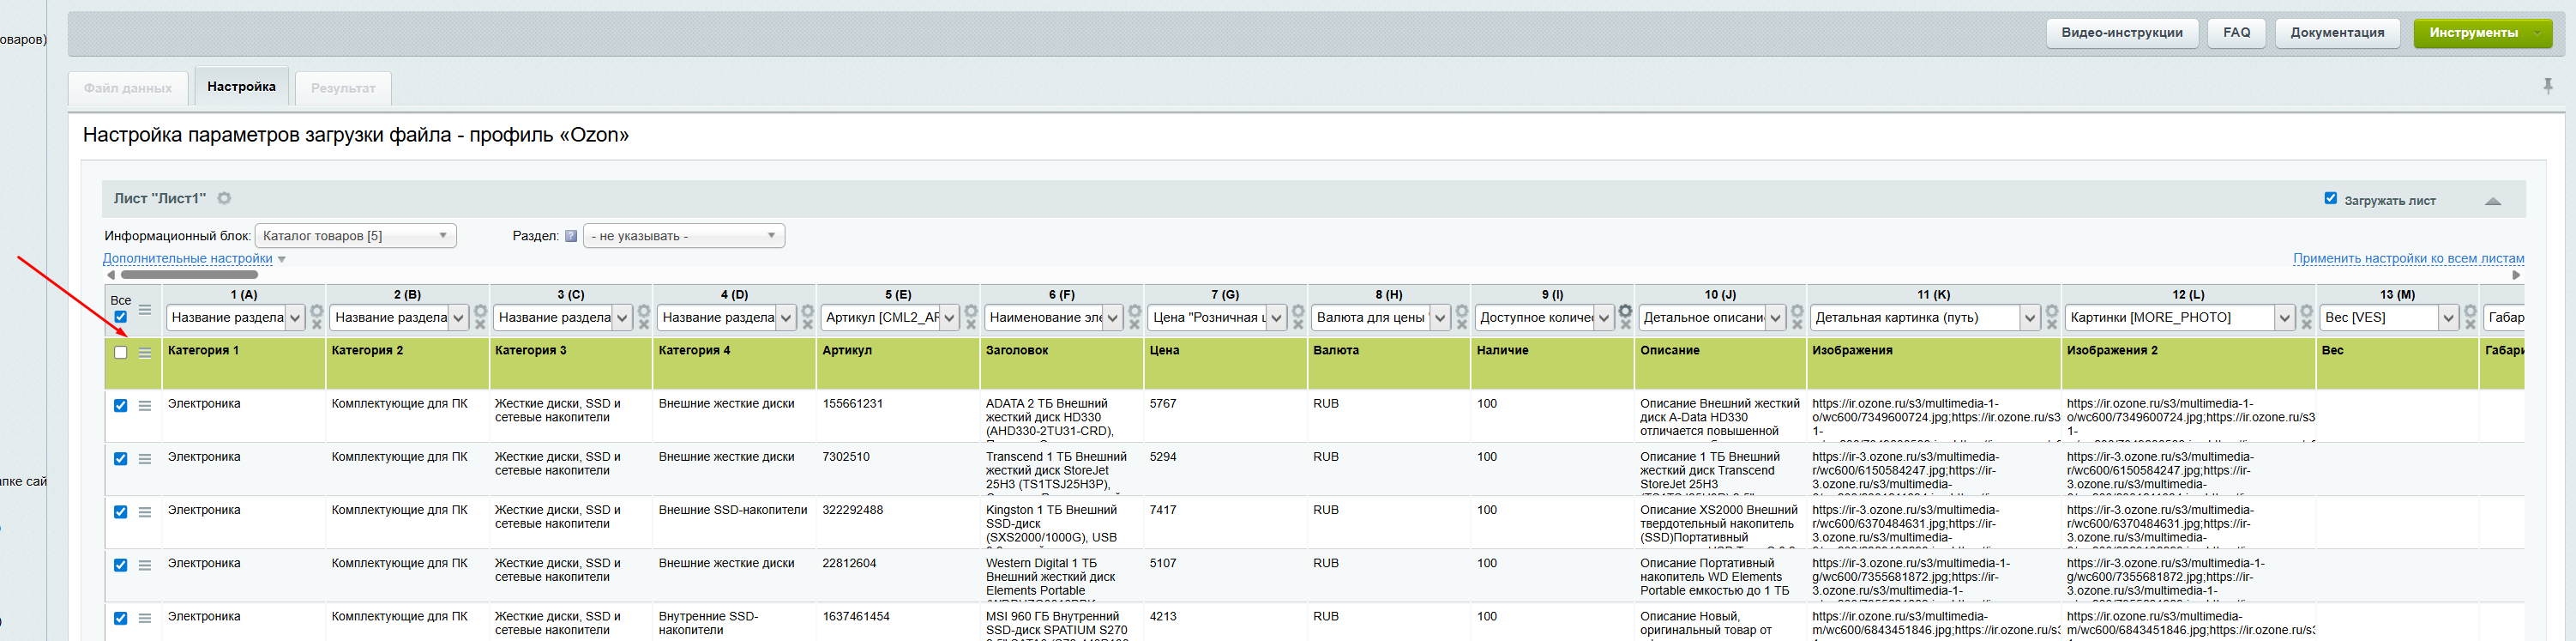Check the Категория 1 header row checkbox
Viewport: 2576px width, 641px height.
(121, 352)
